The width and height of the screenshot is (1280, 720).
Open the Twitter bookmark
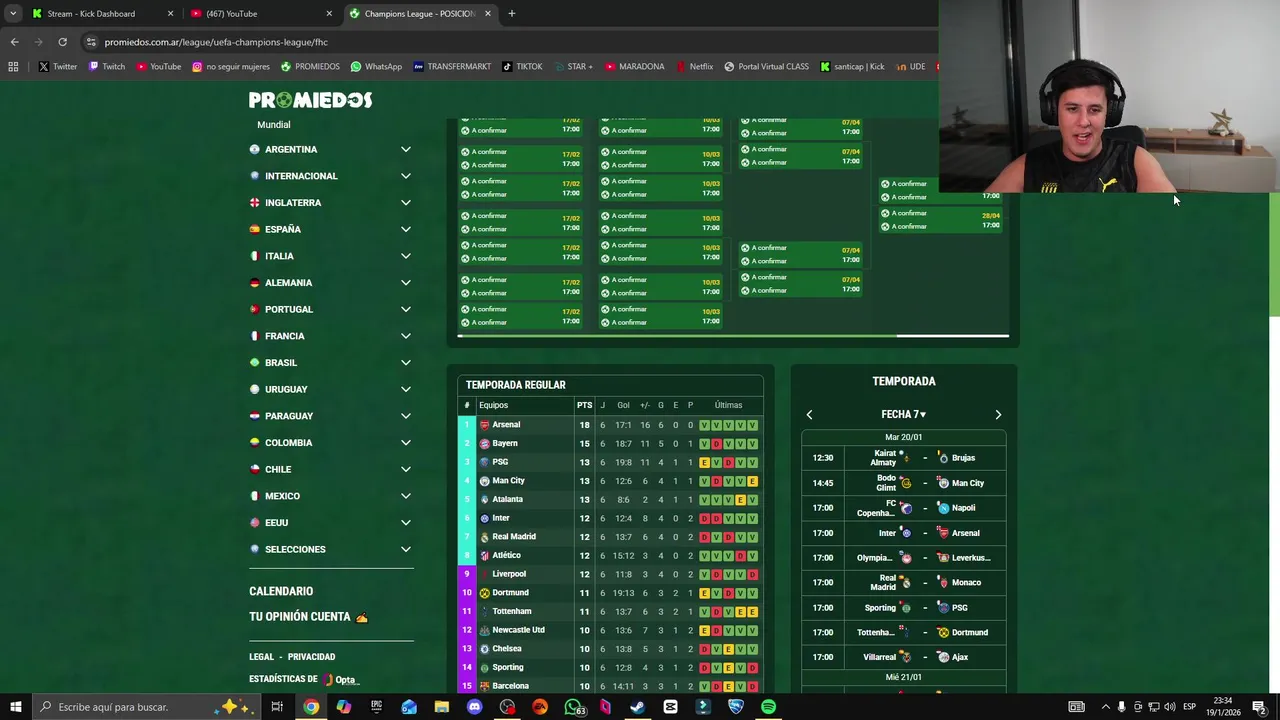tap(57, 67)
